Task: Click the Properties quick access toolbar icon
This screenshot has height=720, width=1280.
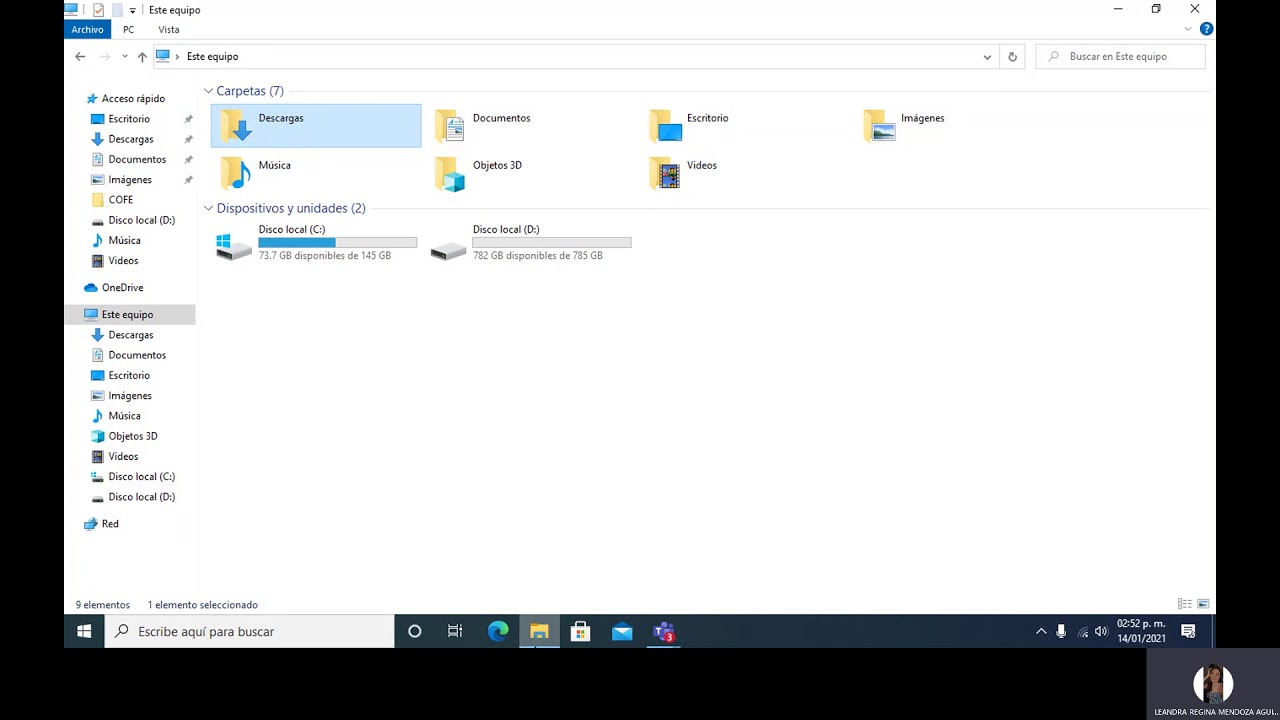Action: coord(98,10)
